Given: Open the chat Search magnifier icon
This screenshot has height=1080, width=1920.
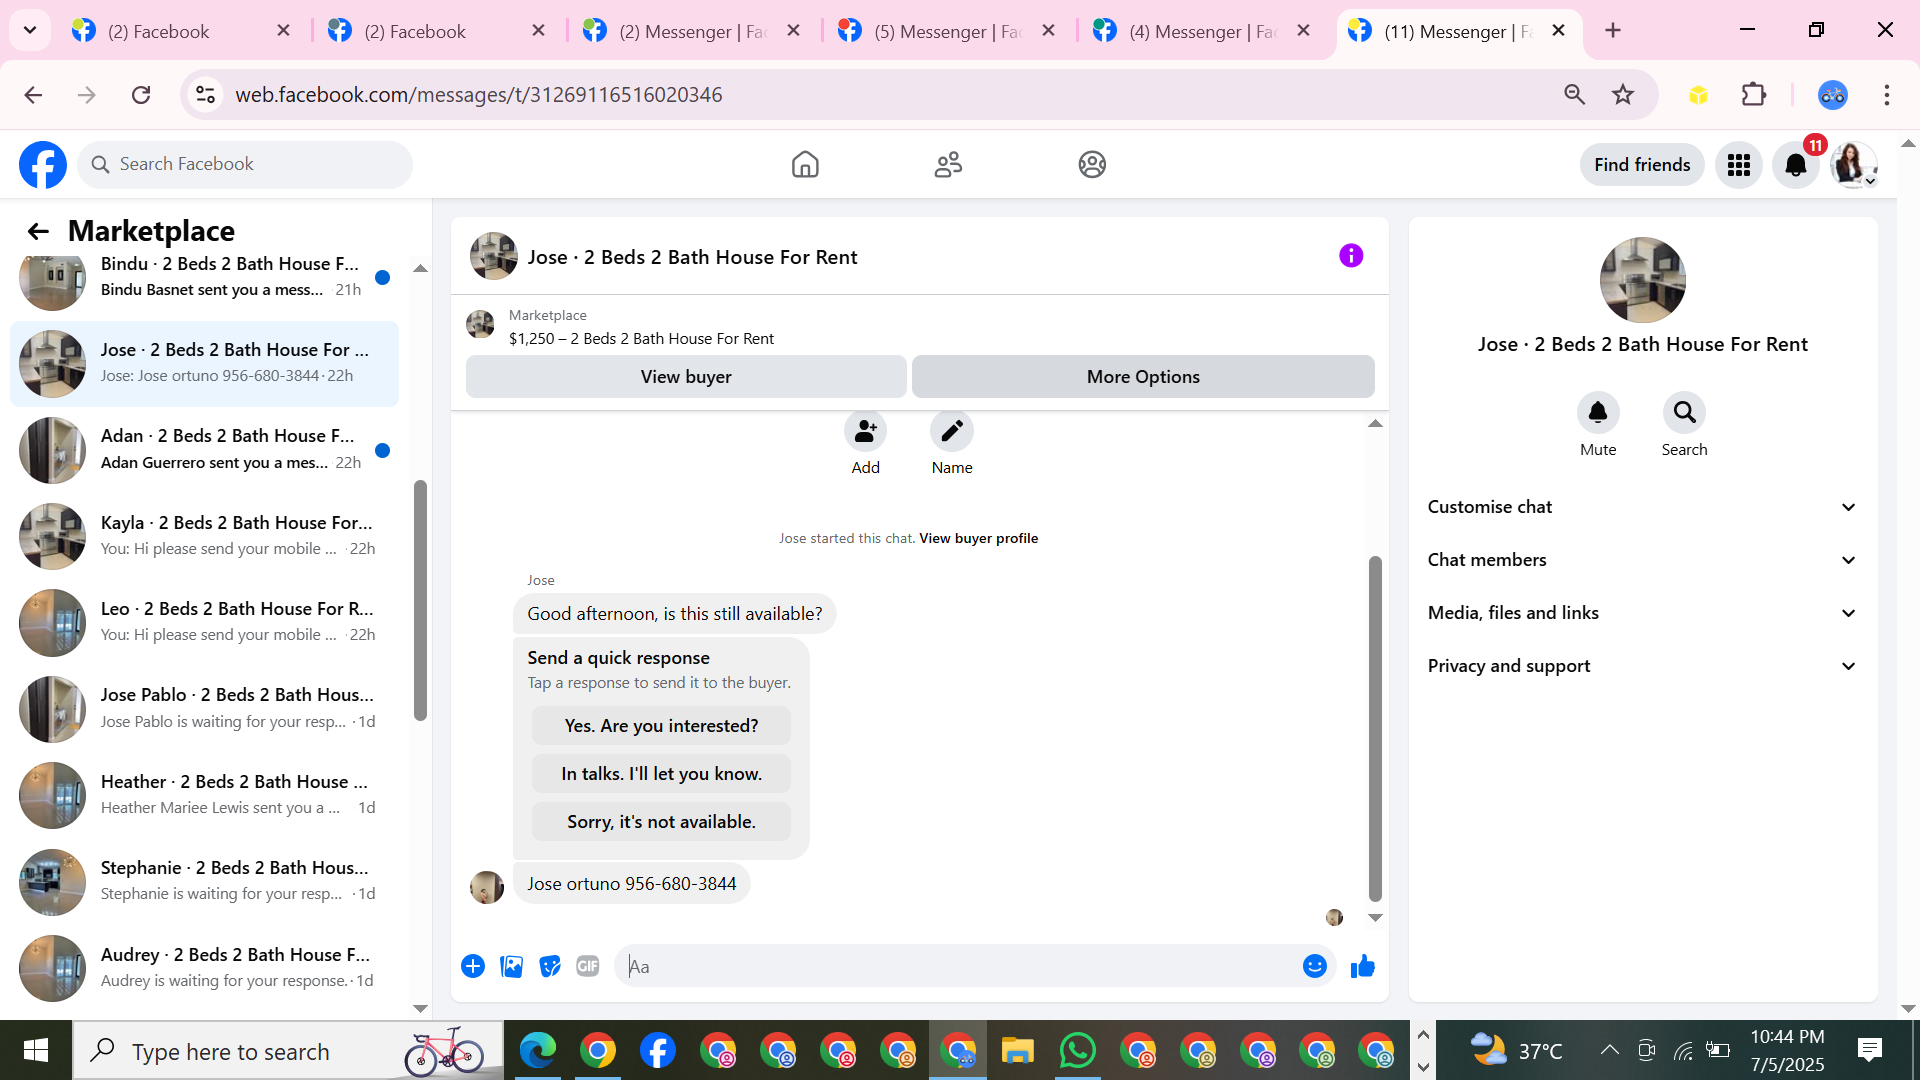Looking at the screenshot, I should [x=1684, y=413].
